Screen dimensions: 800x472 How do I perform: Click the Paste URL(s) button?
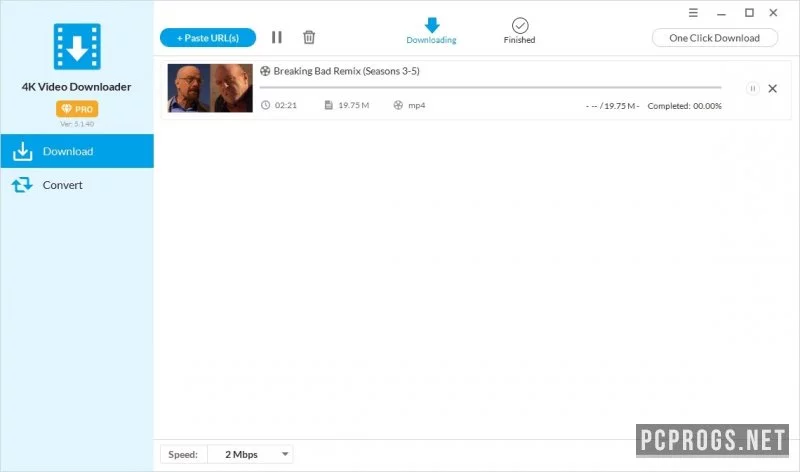208,38
